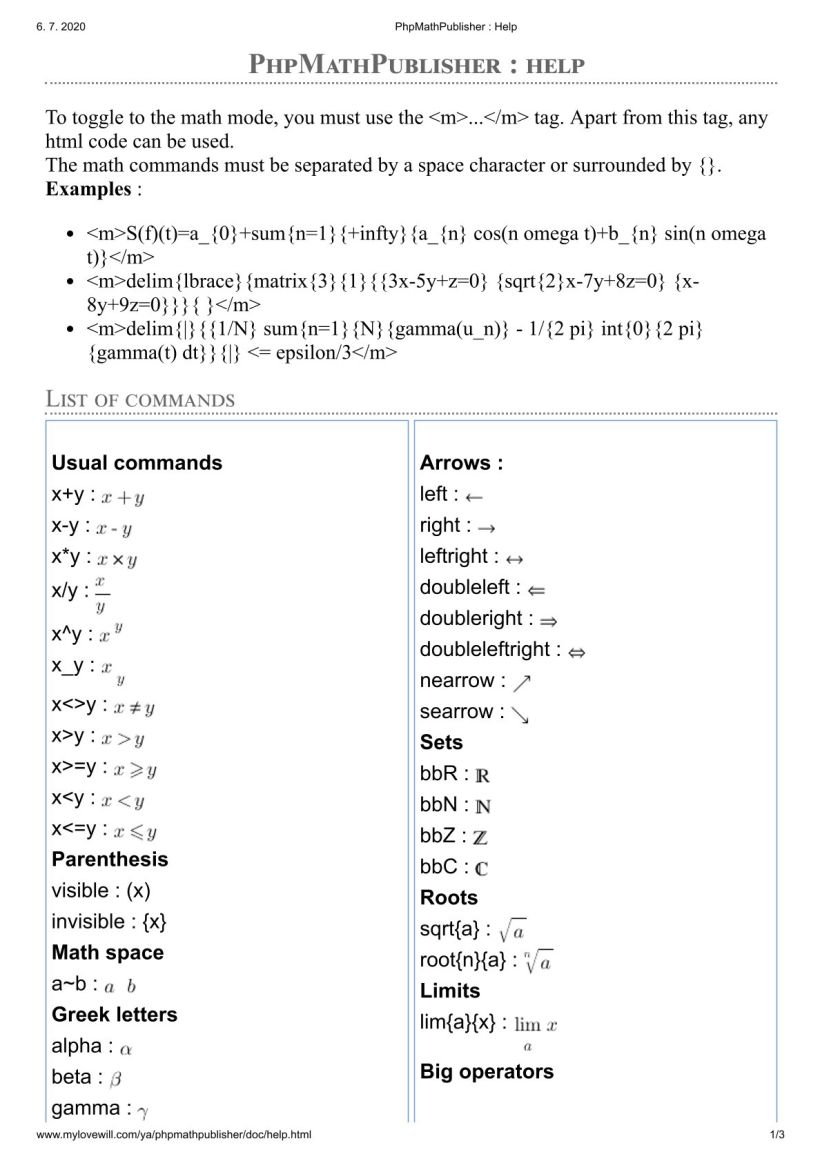Select the rendered alpha Greek letter

(x=126, y=1049)
